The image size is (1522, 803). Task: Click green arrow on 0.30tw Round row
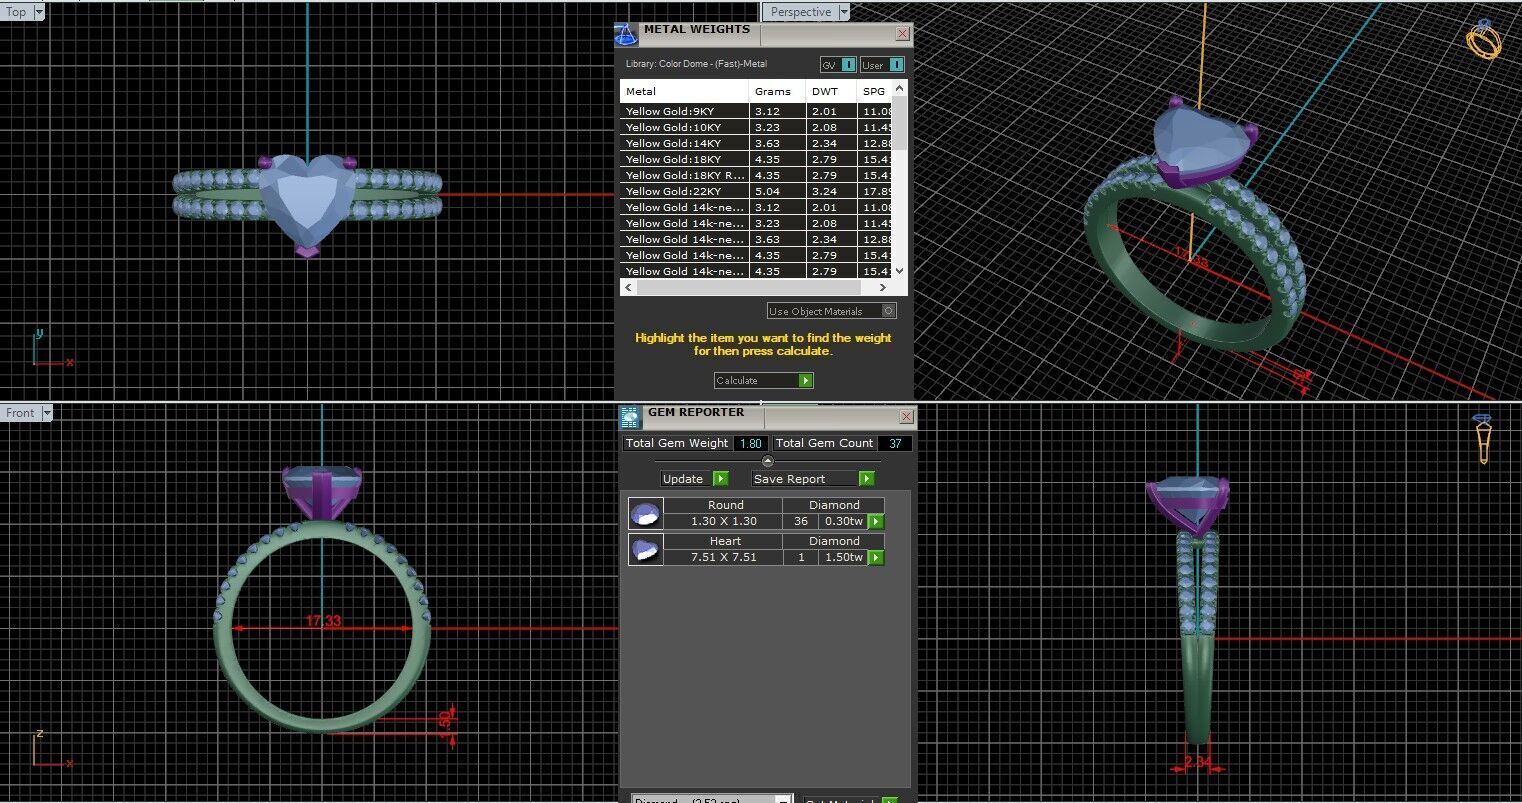pos(876,521)
